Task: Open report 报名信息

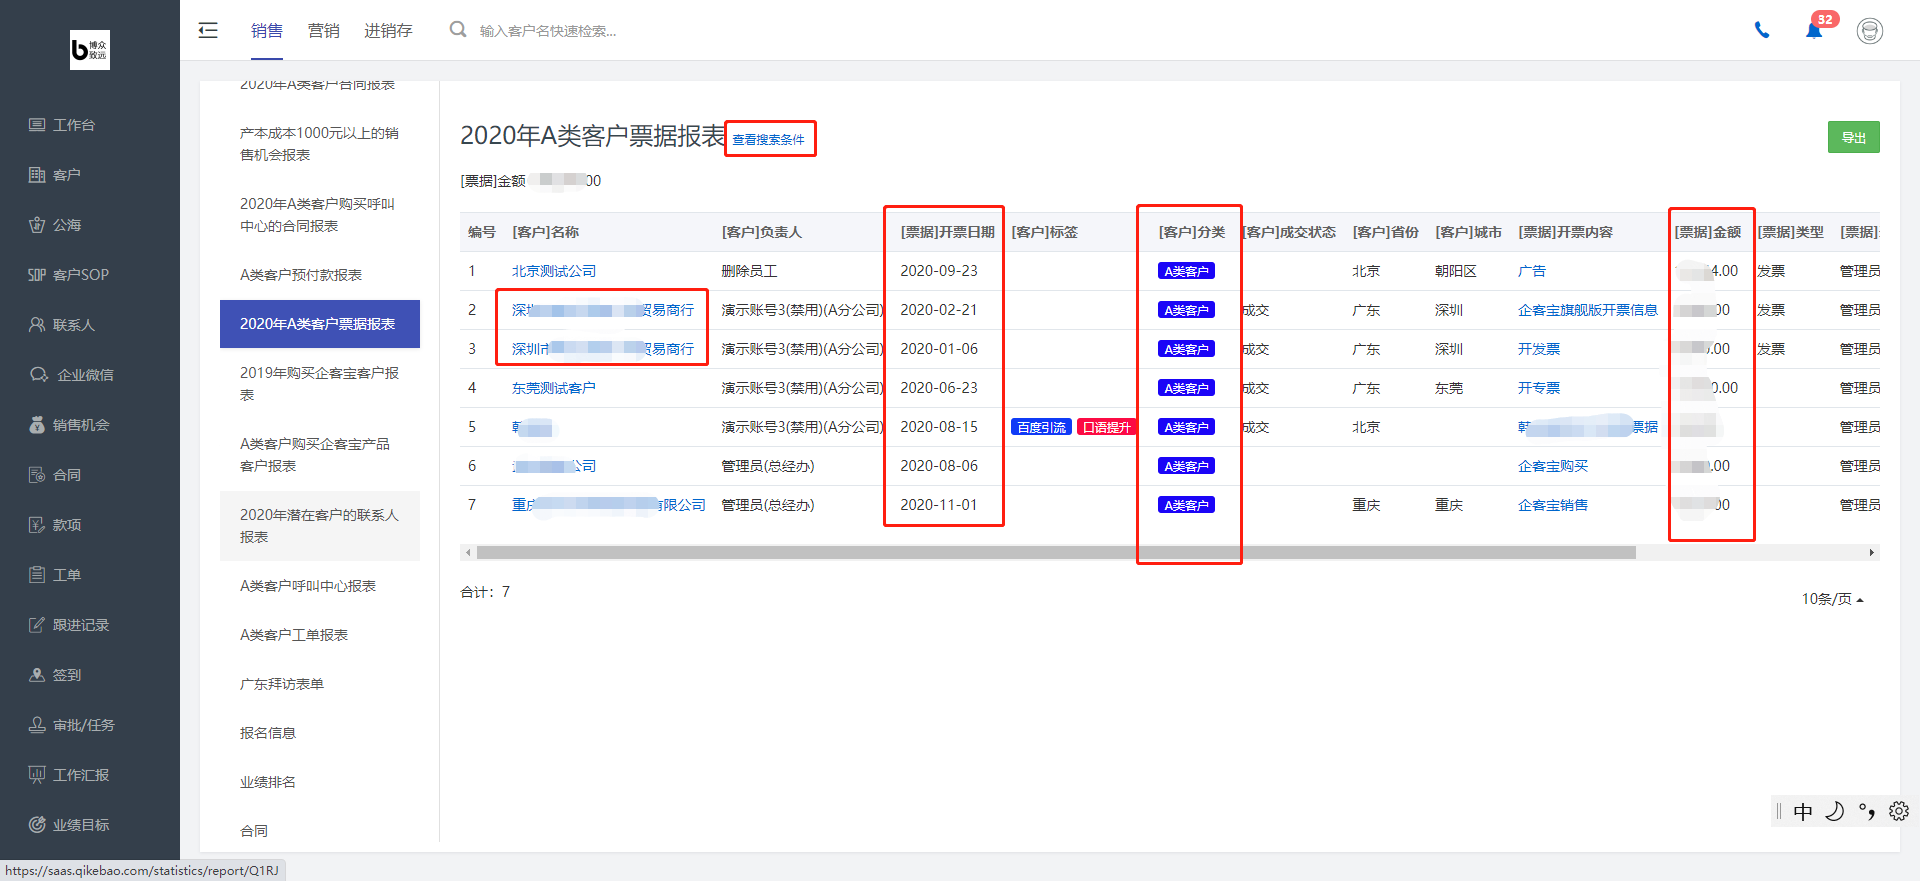Action: pos(320,733)
